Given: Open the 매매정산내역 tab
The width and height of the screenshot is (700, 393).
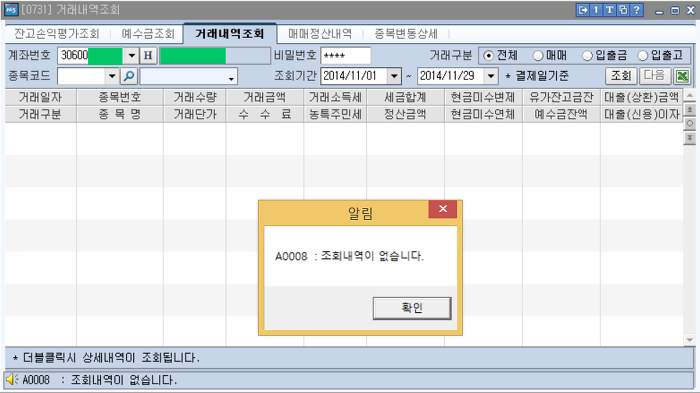Looking at the screenshot, I should pyautogui.click(x=320, y=34).
